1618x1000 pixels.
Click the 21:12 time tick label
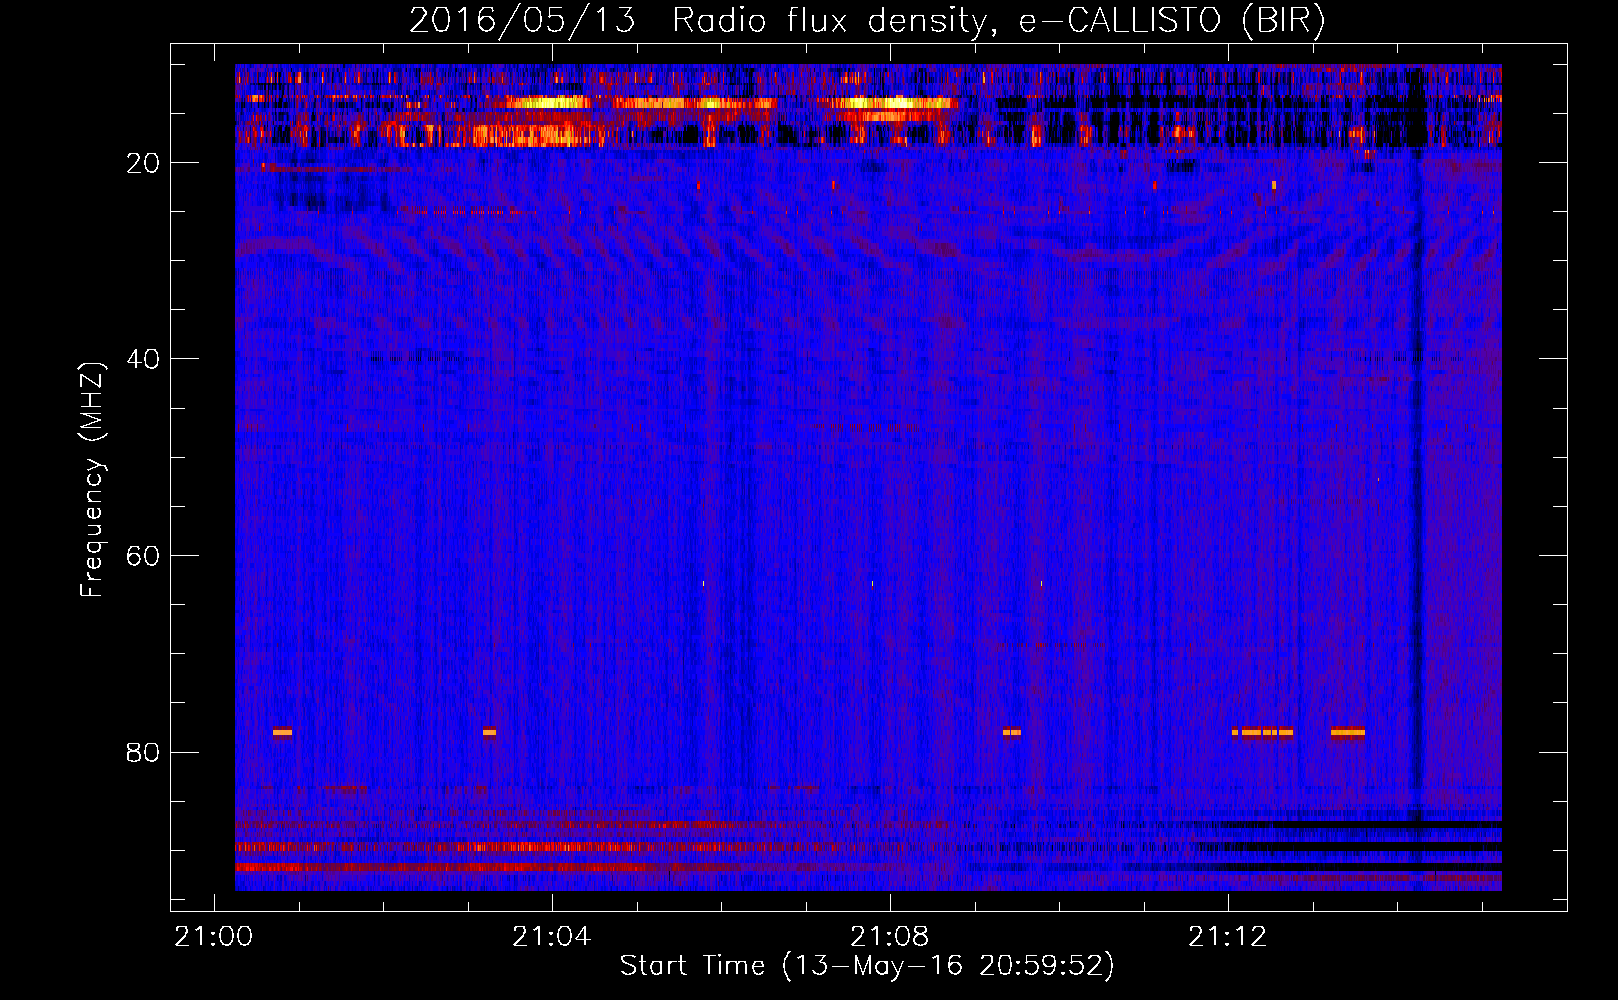1227,937
